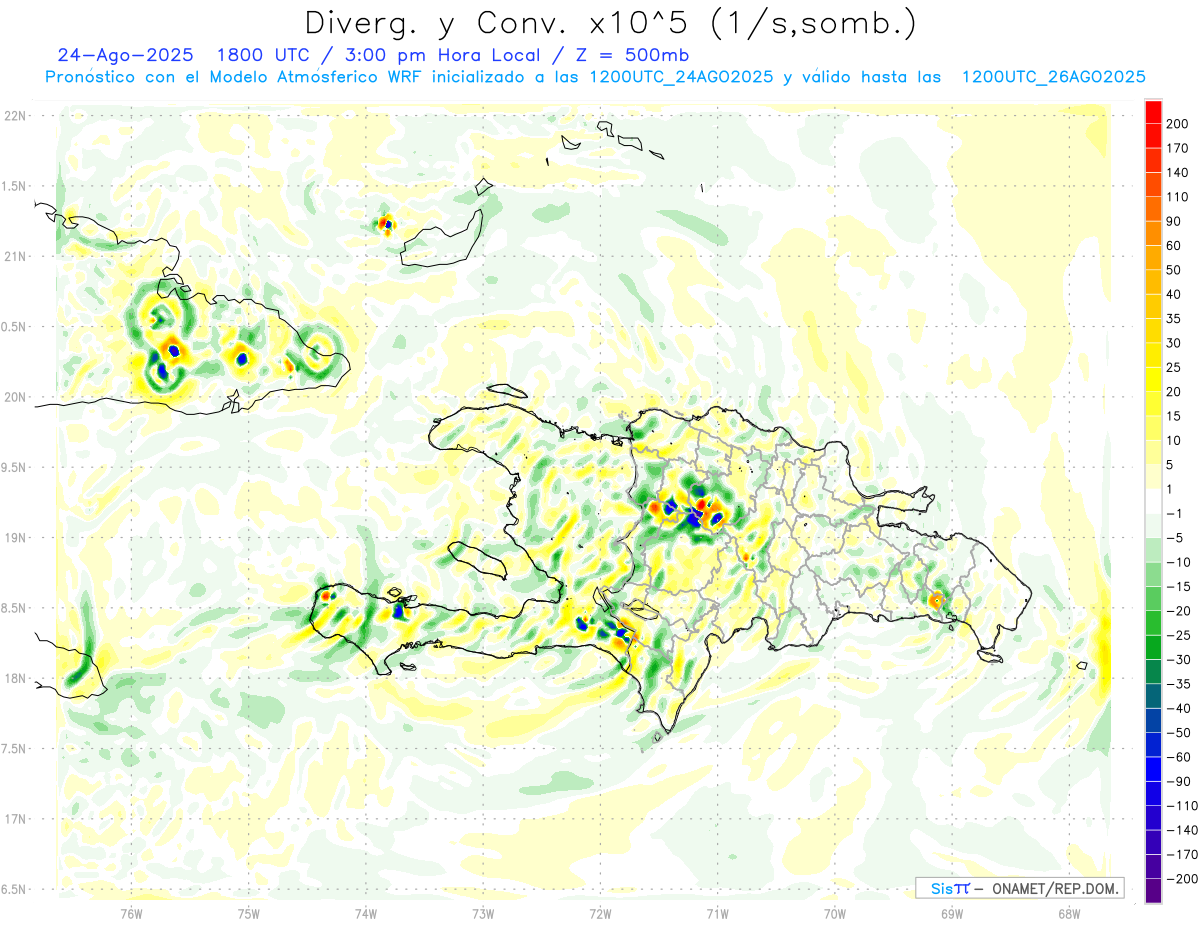The image size is (1200, 927).
Task: Click the "21N" latitude label
Action: pos(15,256)
